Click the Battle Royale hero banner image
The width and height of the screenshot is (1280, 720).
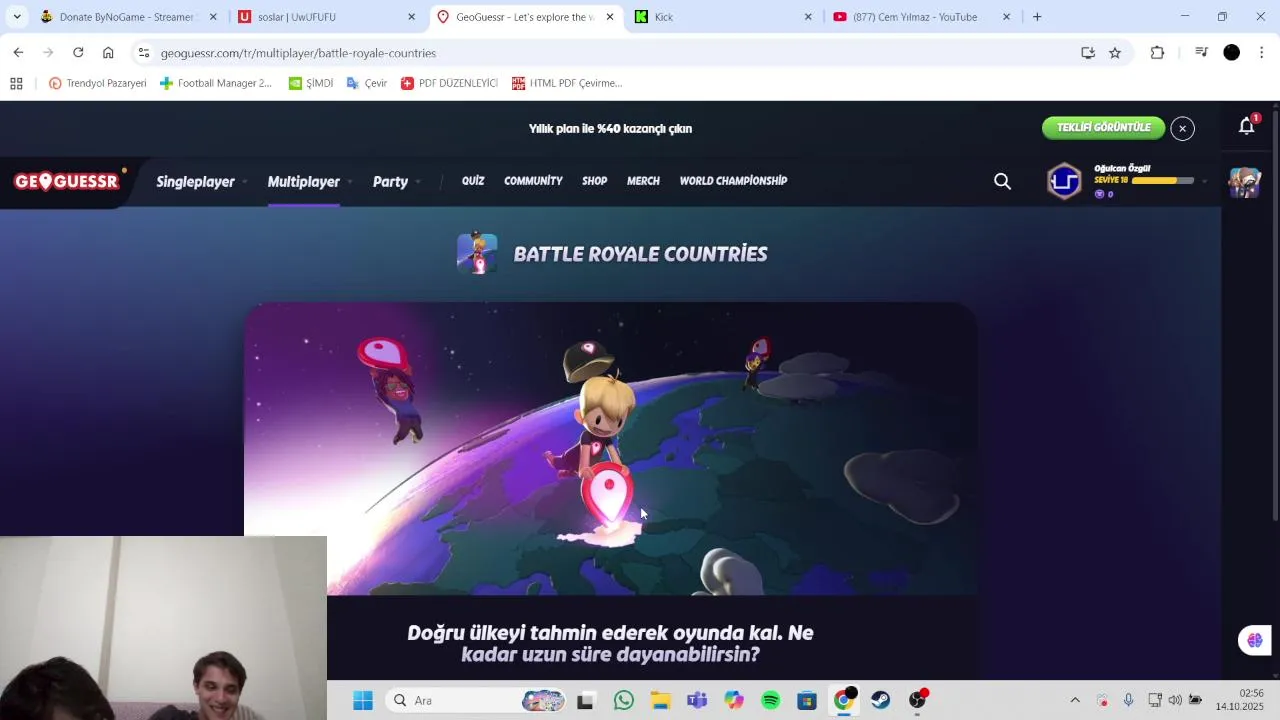click(610, 449)
